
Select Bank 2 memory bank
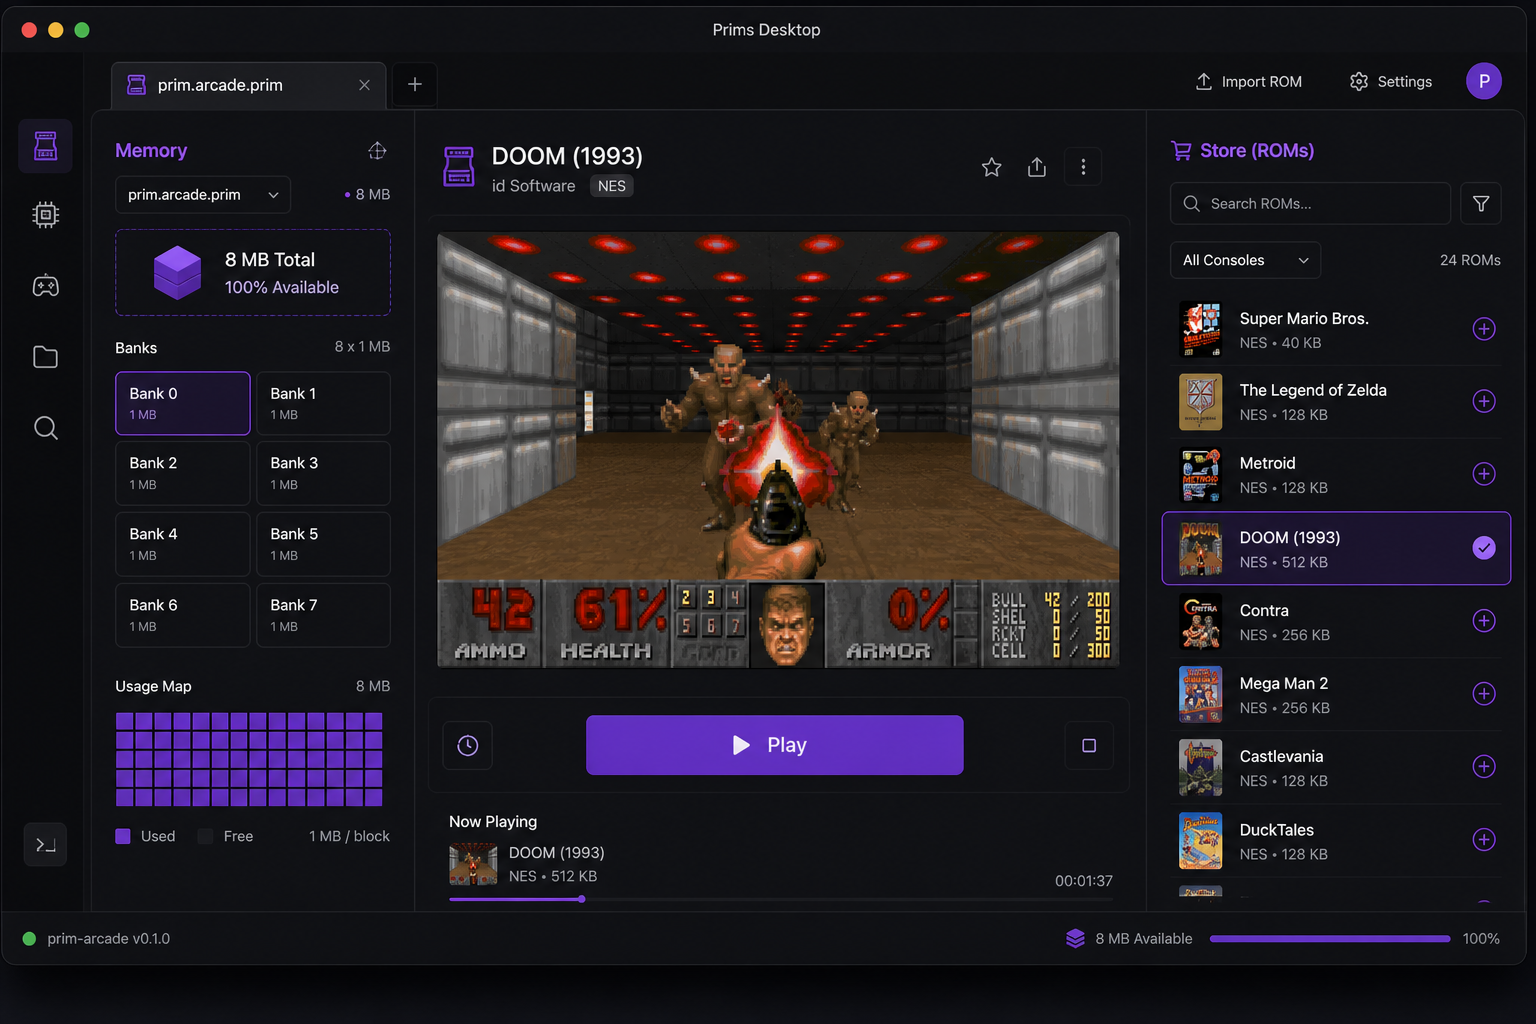[x=183, y=473]
